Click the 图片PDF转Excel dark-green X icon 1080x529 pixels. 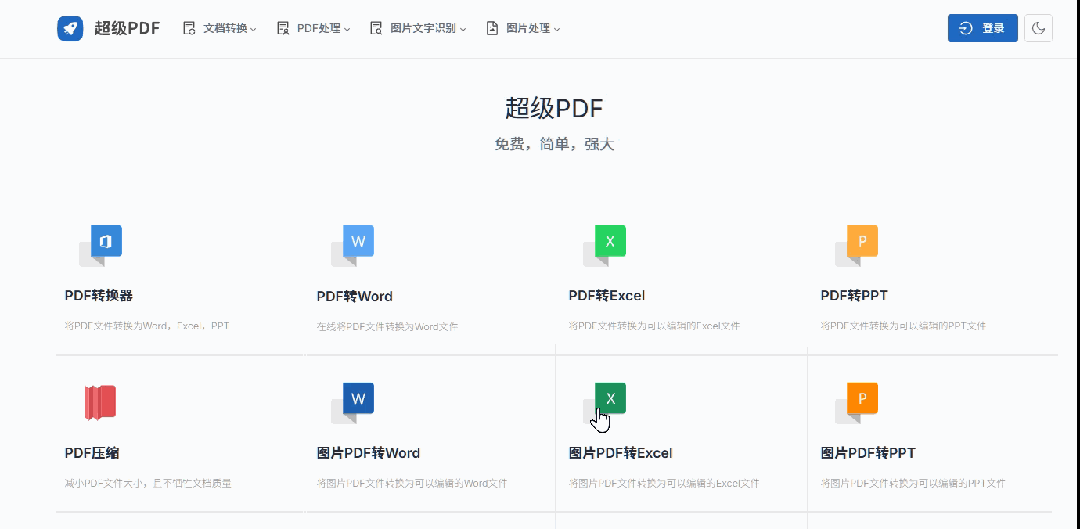(x=605, y=403)
